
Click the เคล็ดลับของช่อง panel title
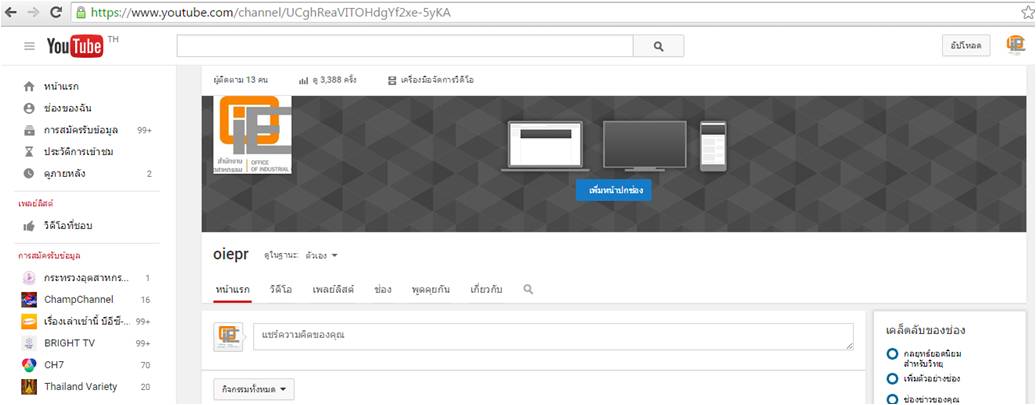point(925,330)
